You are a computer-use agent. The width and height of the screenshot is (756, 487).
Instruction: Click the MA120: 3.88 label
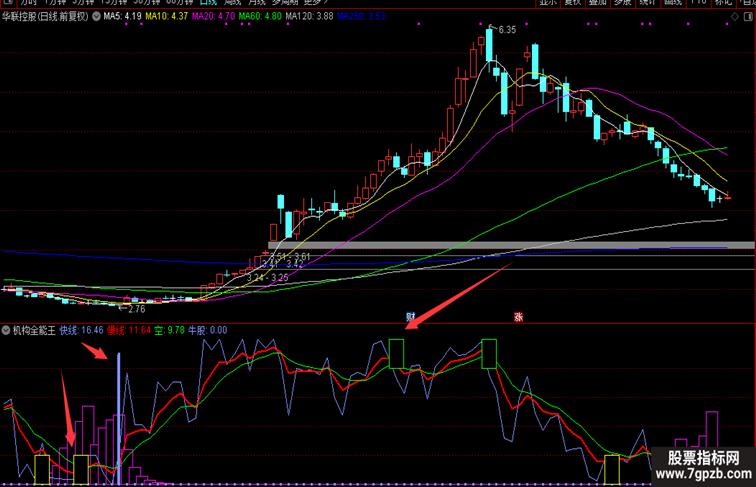tap(309, 16)
